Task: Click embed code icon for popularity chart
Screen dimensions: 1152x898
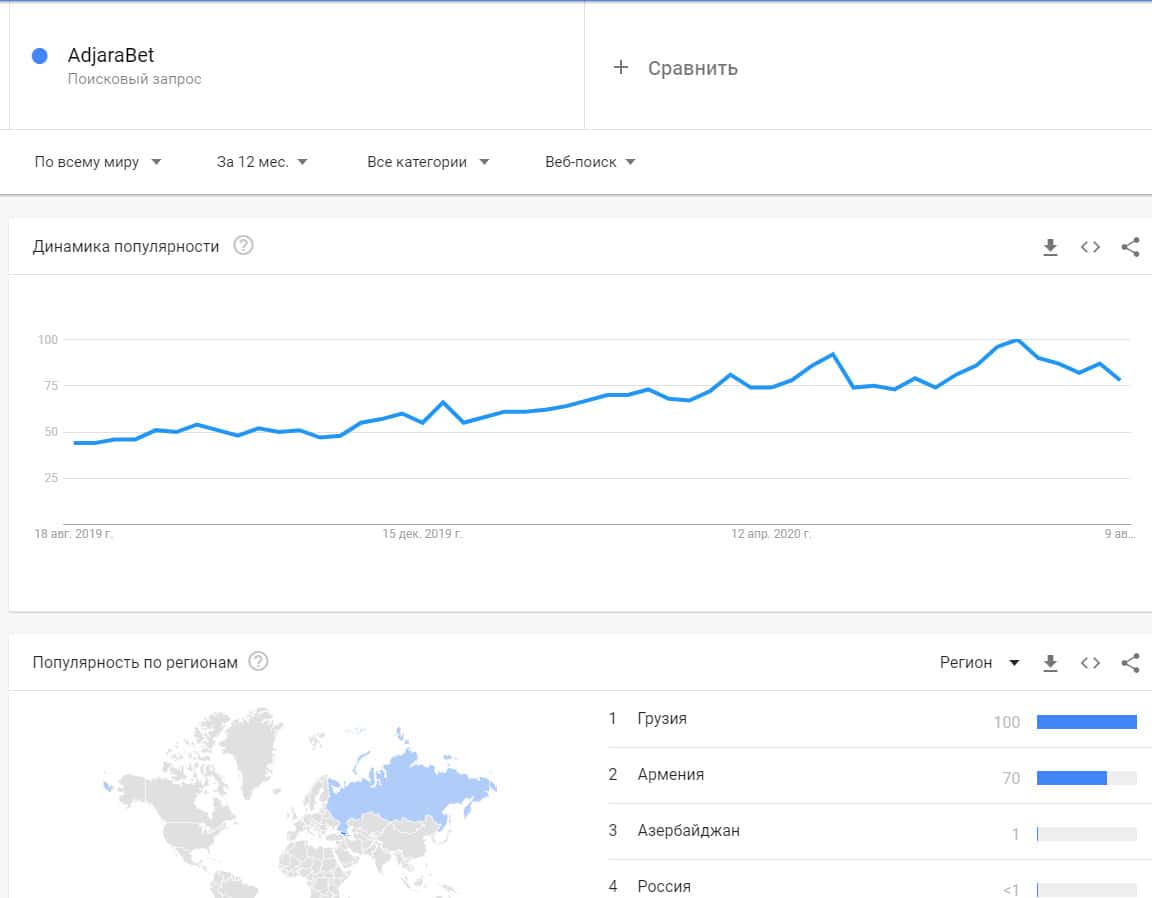Action: tap(1090, 247)
